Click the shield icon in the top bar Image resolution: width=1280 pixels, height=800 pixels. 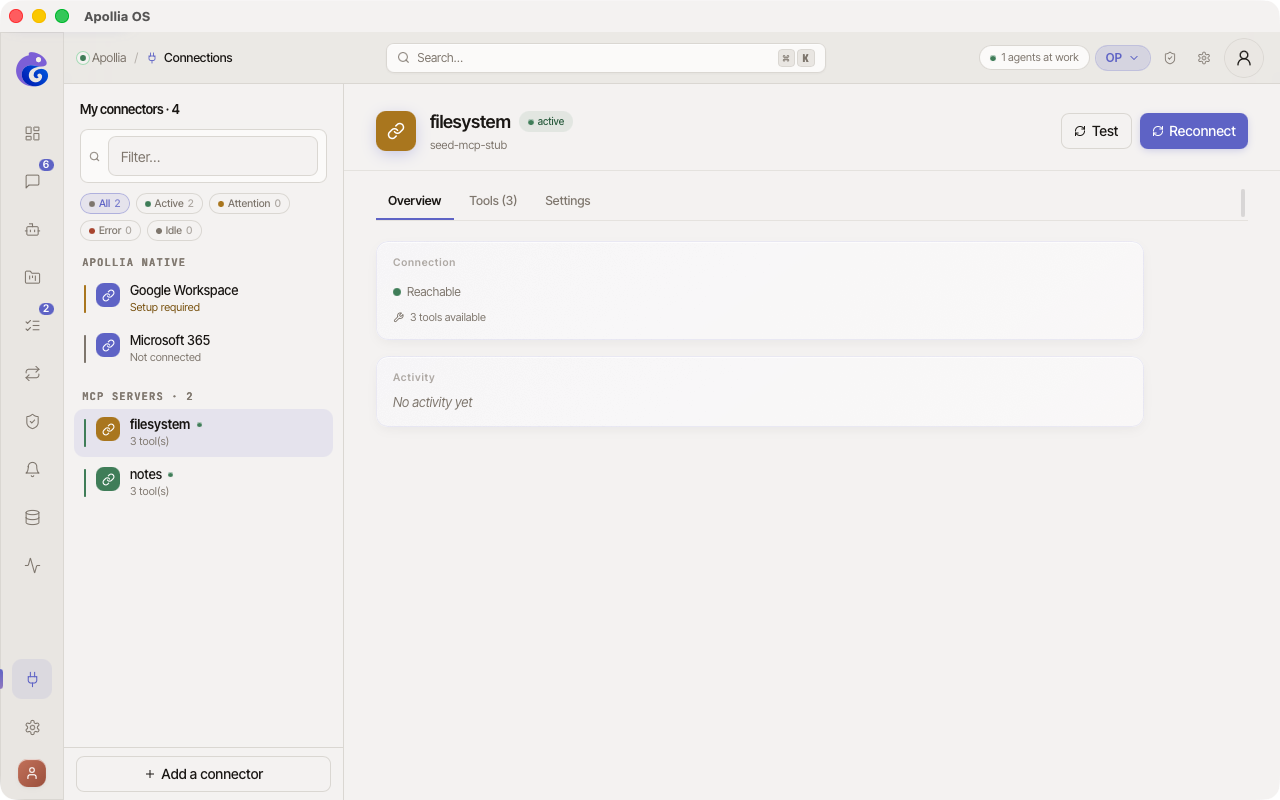[1170, 58]
